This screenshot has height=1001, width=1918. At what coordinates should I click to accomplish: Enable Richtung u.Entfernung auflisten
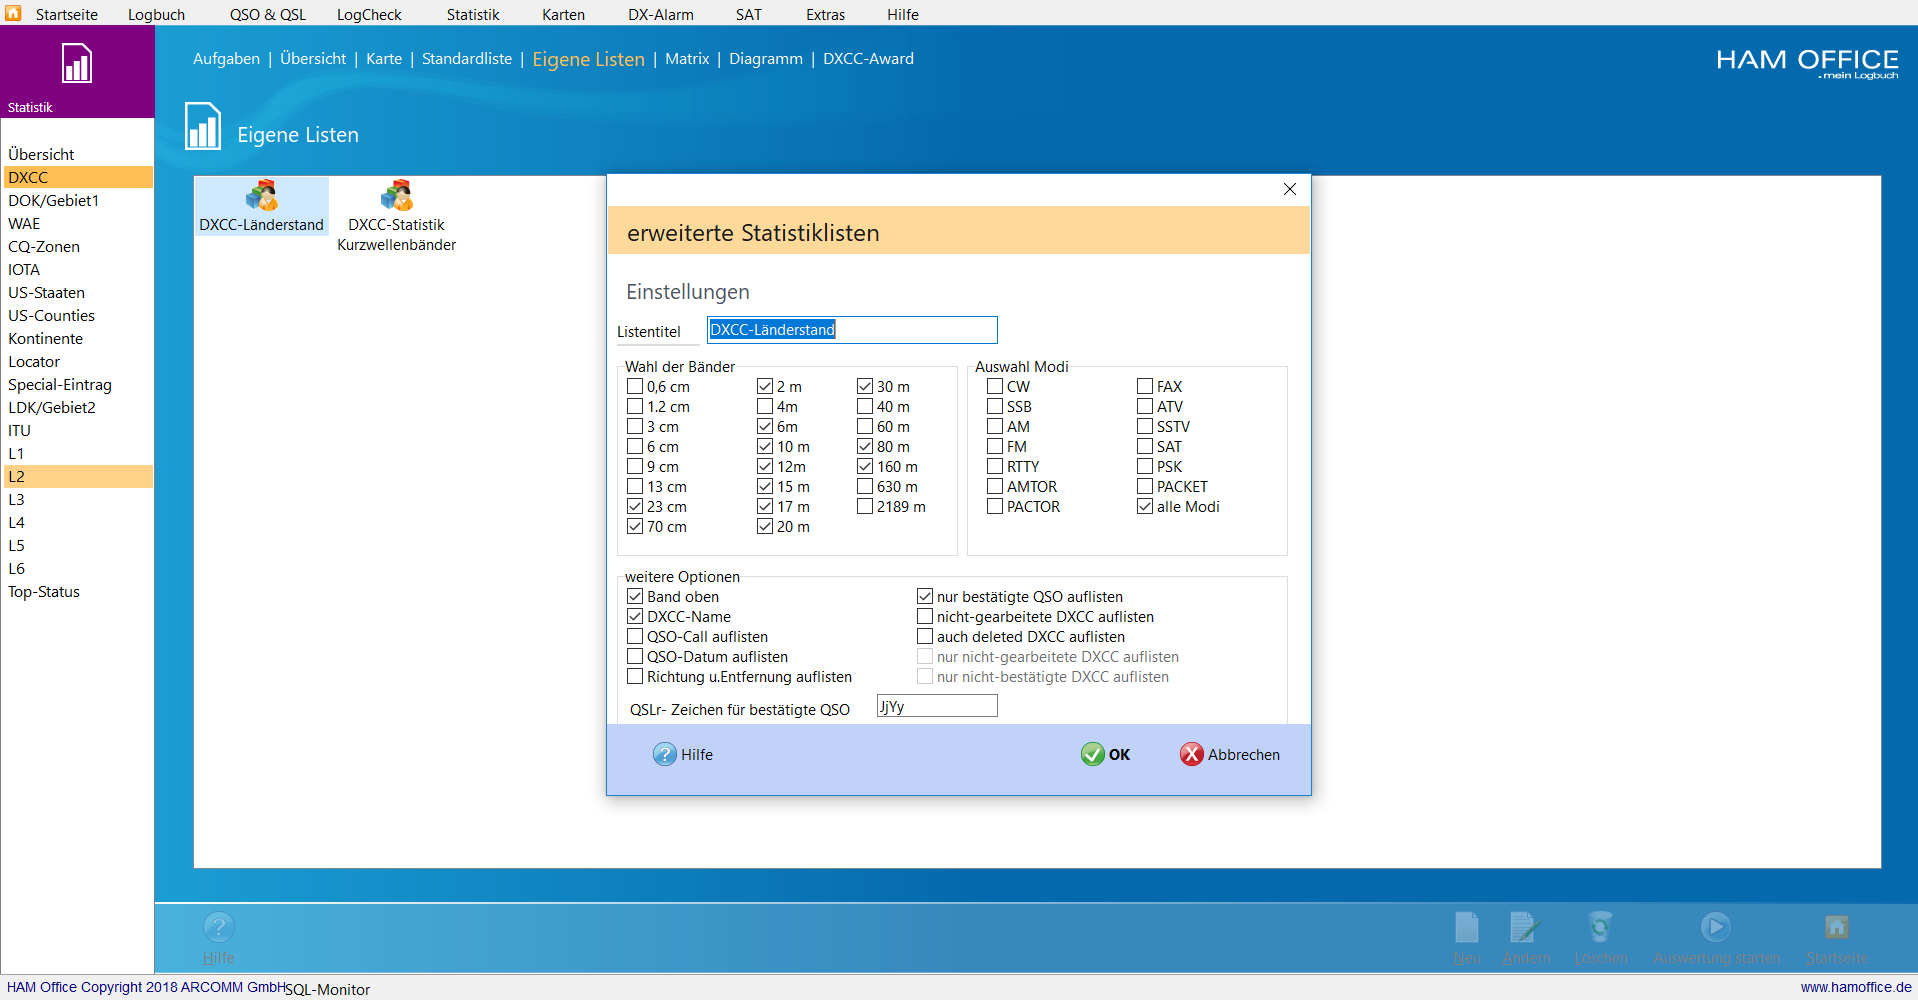635,676
